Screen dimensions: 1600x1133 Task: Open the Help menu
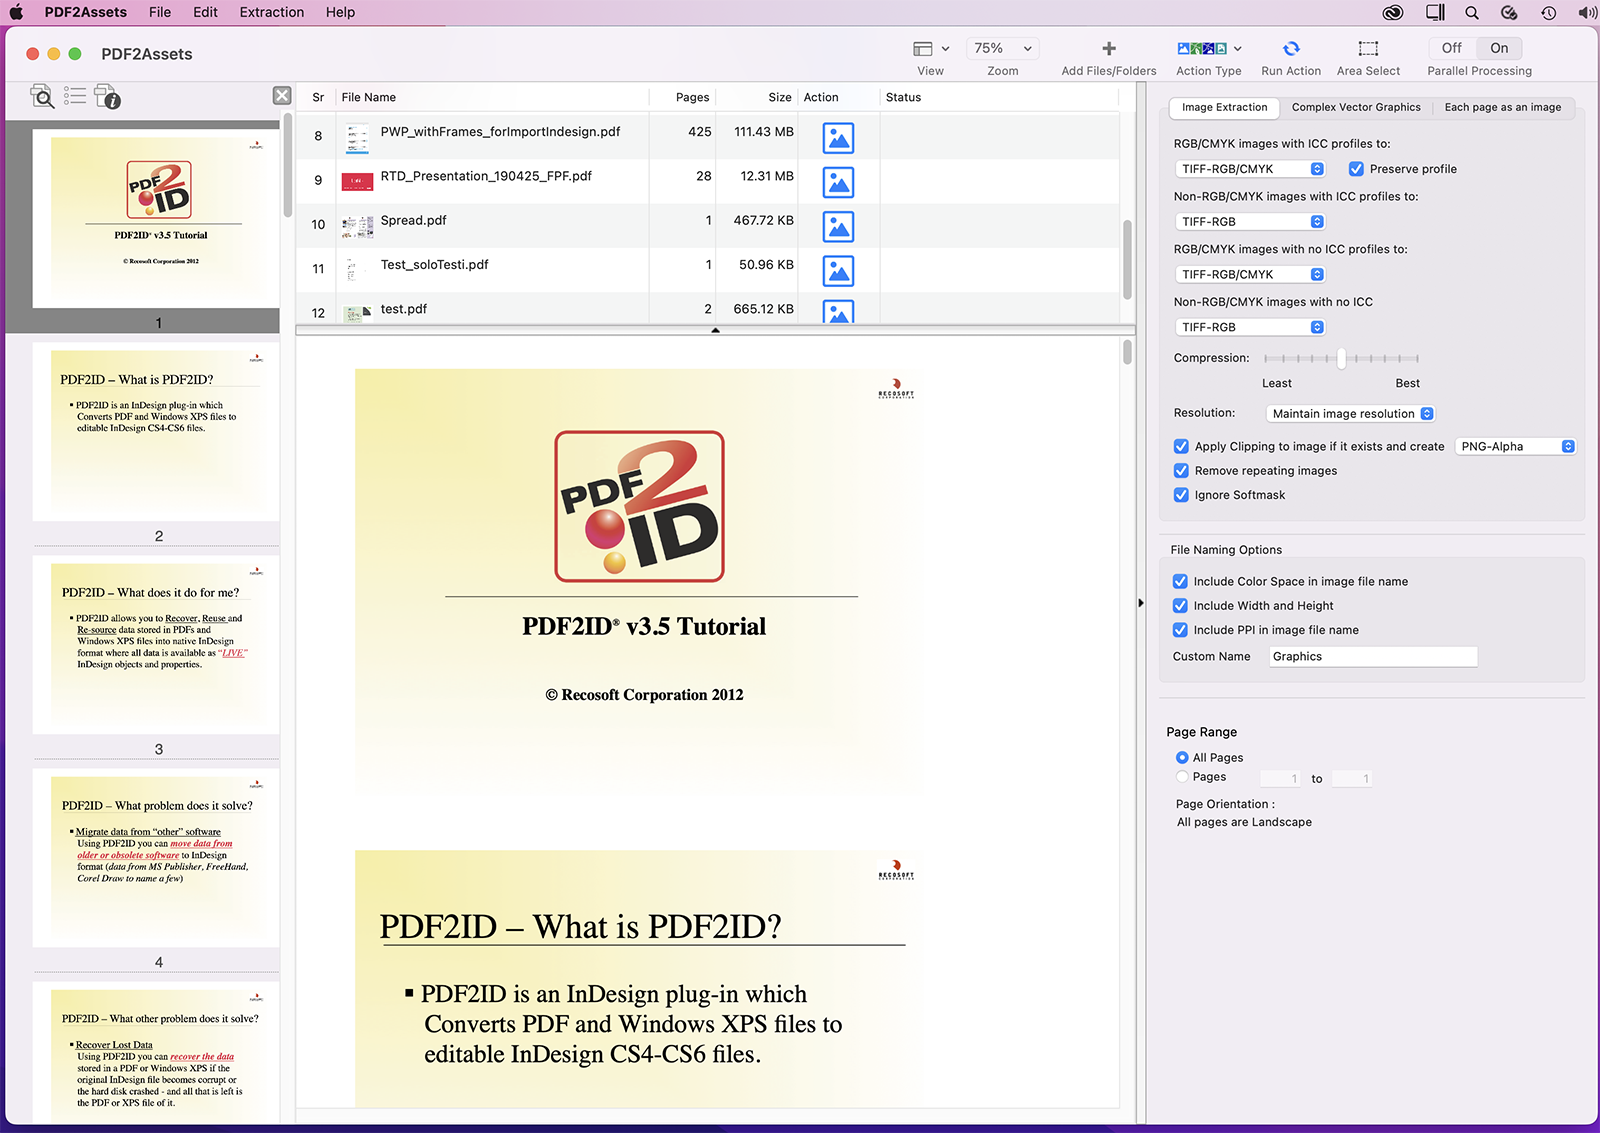[340, 12]
